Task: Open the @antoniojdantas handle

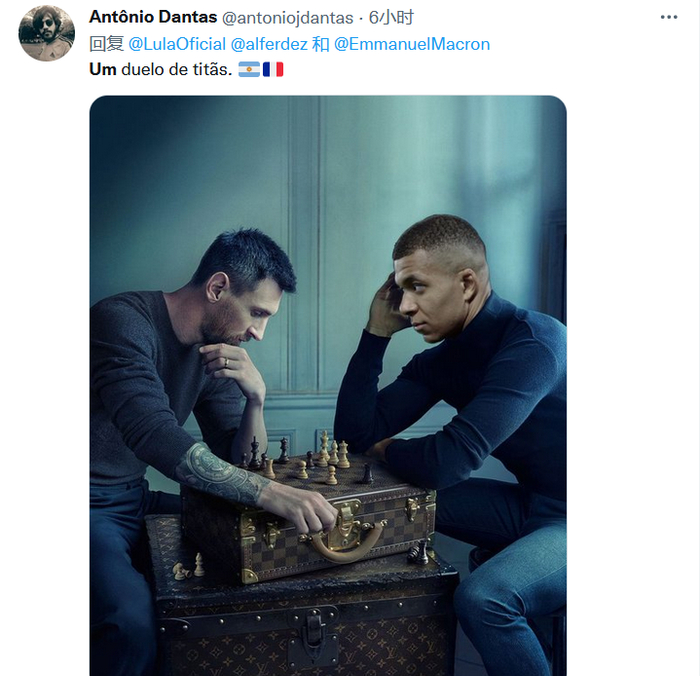Action: [288, 18]
